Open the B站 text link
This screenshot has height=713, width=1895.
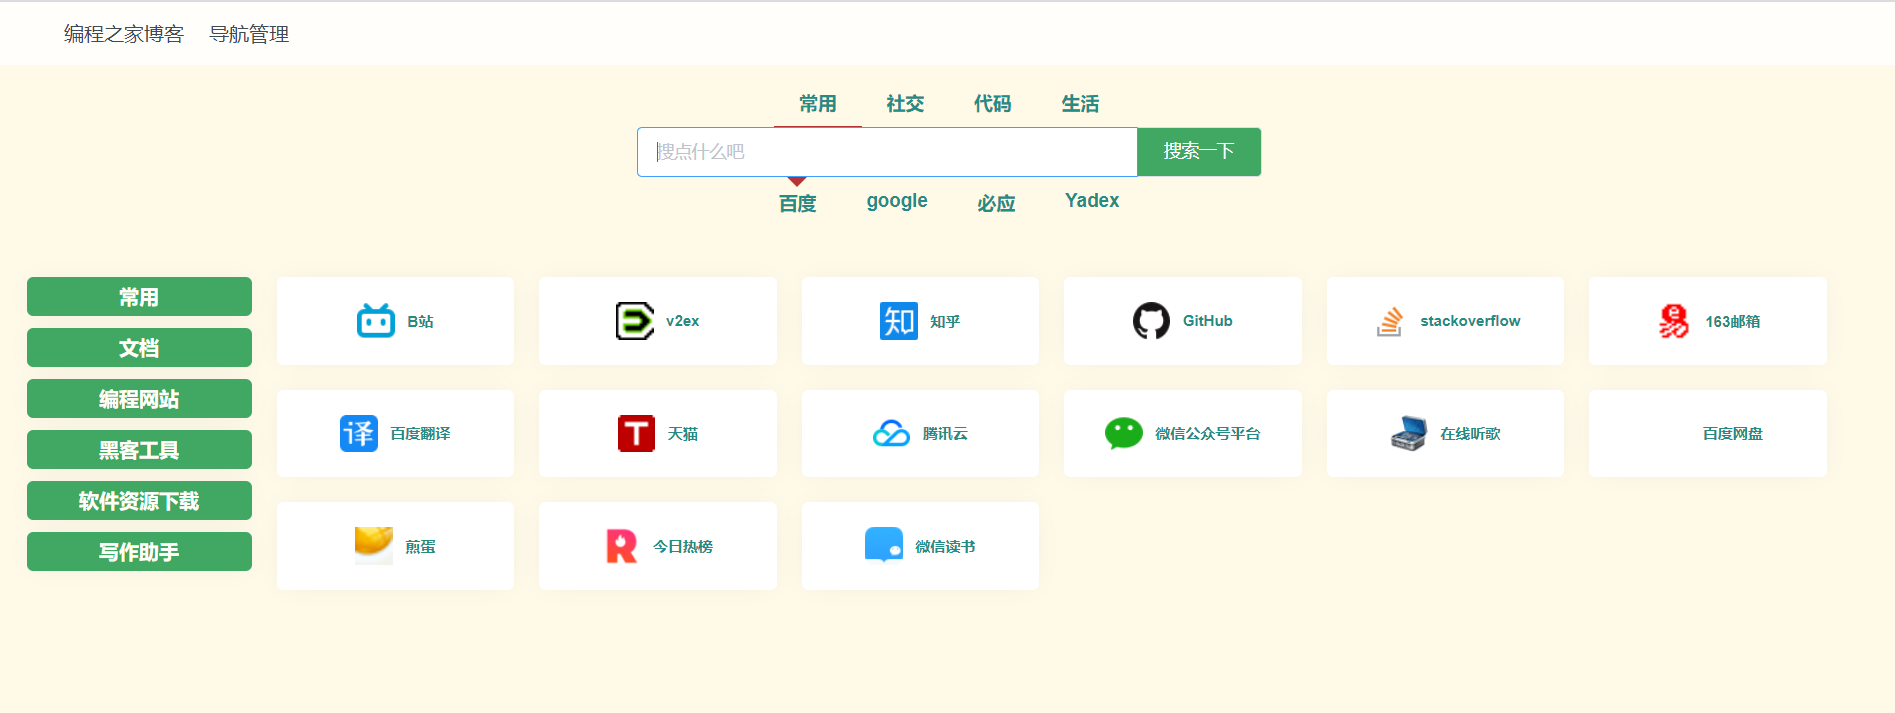tap(420, 321)
